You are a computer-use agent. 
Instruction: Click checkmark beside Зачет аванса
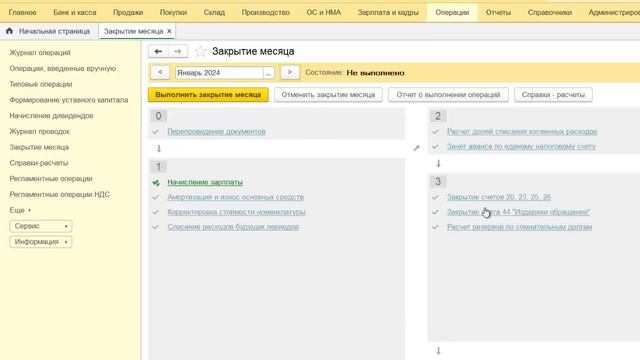pyautogui.click(x=435, y=147)
